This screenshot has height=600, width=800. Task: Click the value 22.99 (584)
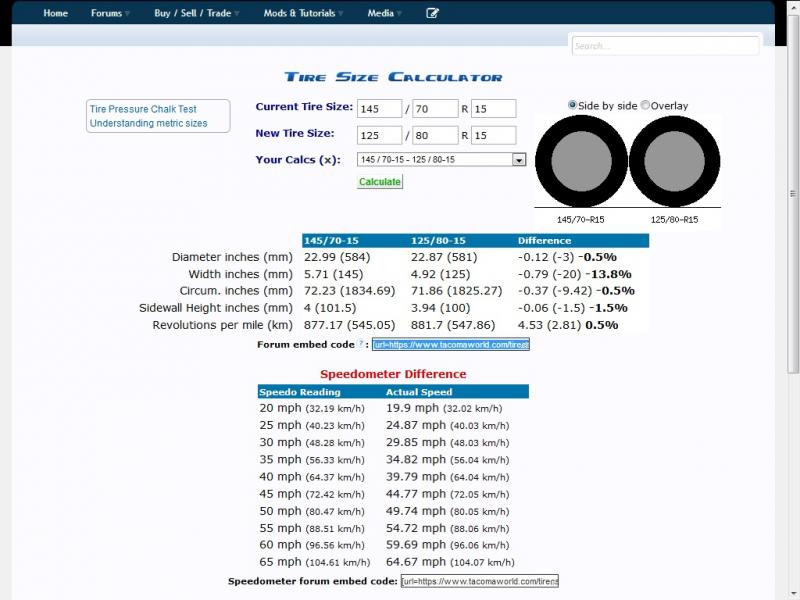(x=337, y=257)
